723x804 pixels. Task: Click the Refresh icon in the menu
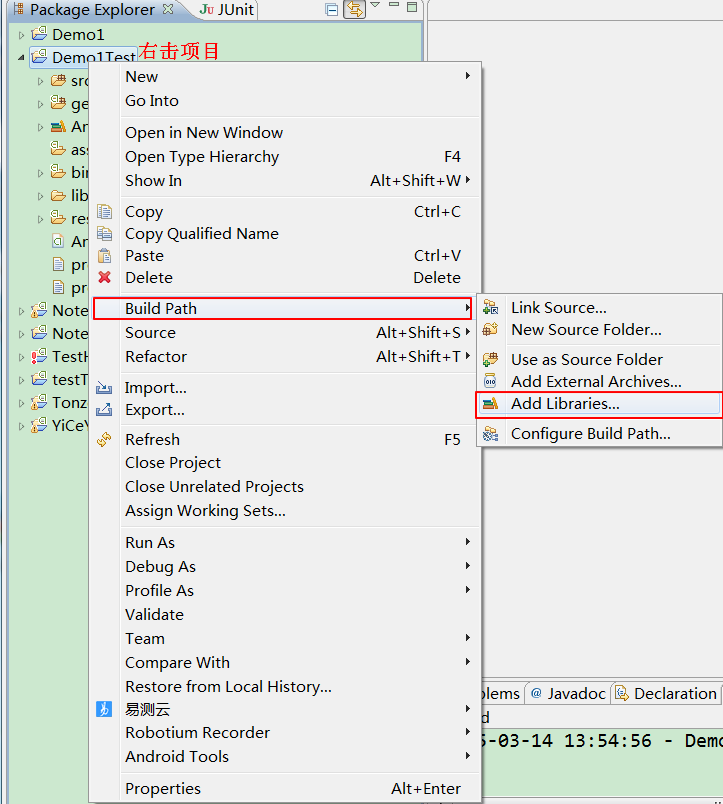(x=105, y=440)
